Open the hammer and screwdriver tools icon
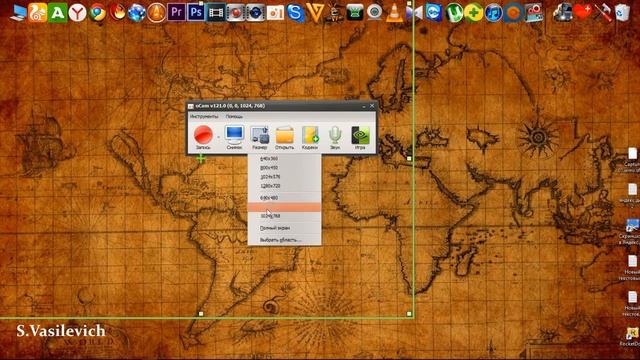Viewport: 640px width, 360px height. [602, 13]
